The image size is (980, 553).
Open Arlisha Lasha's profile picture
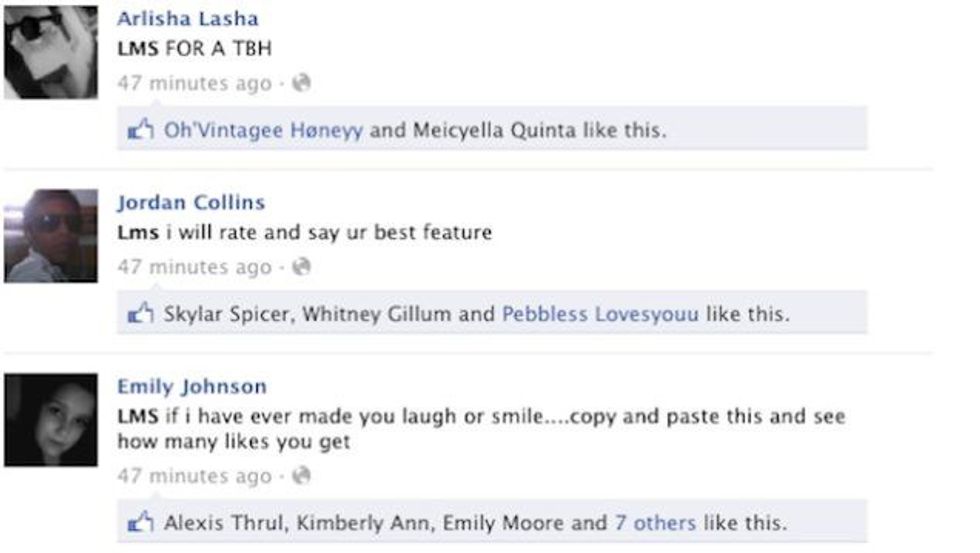coord(51,52)
